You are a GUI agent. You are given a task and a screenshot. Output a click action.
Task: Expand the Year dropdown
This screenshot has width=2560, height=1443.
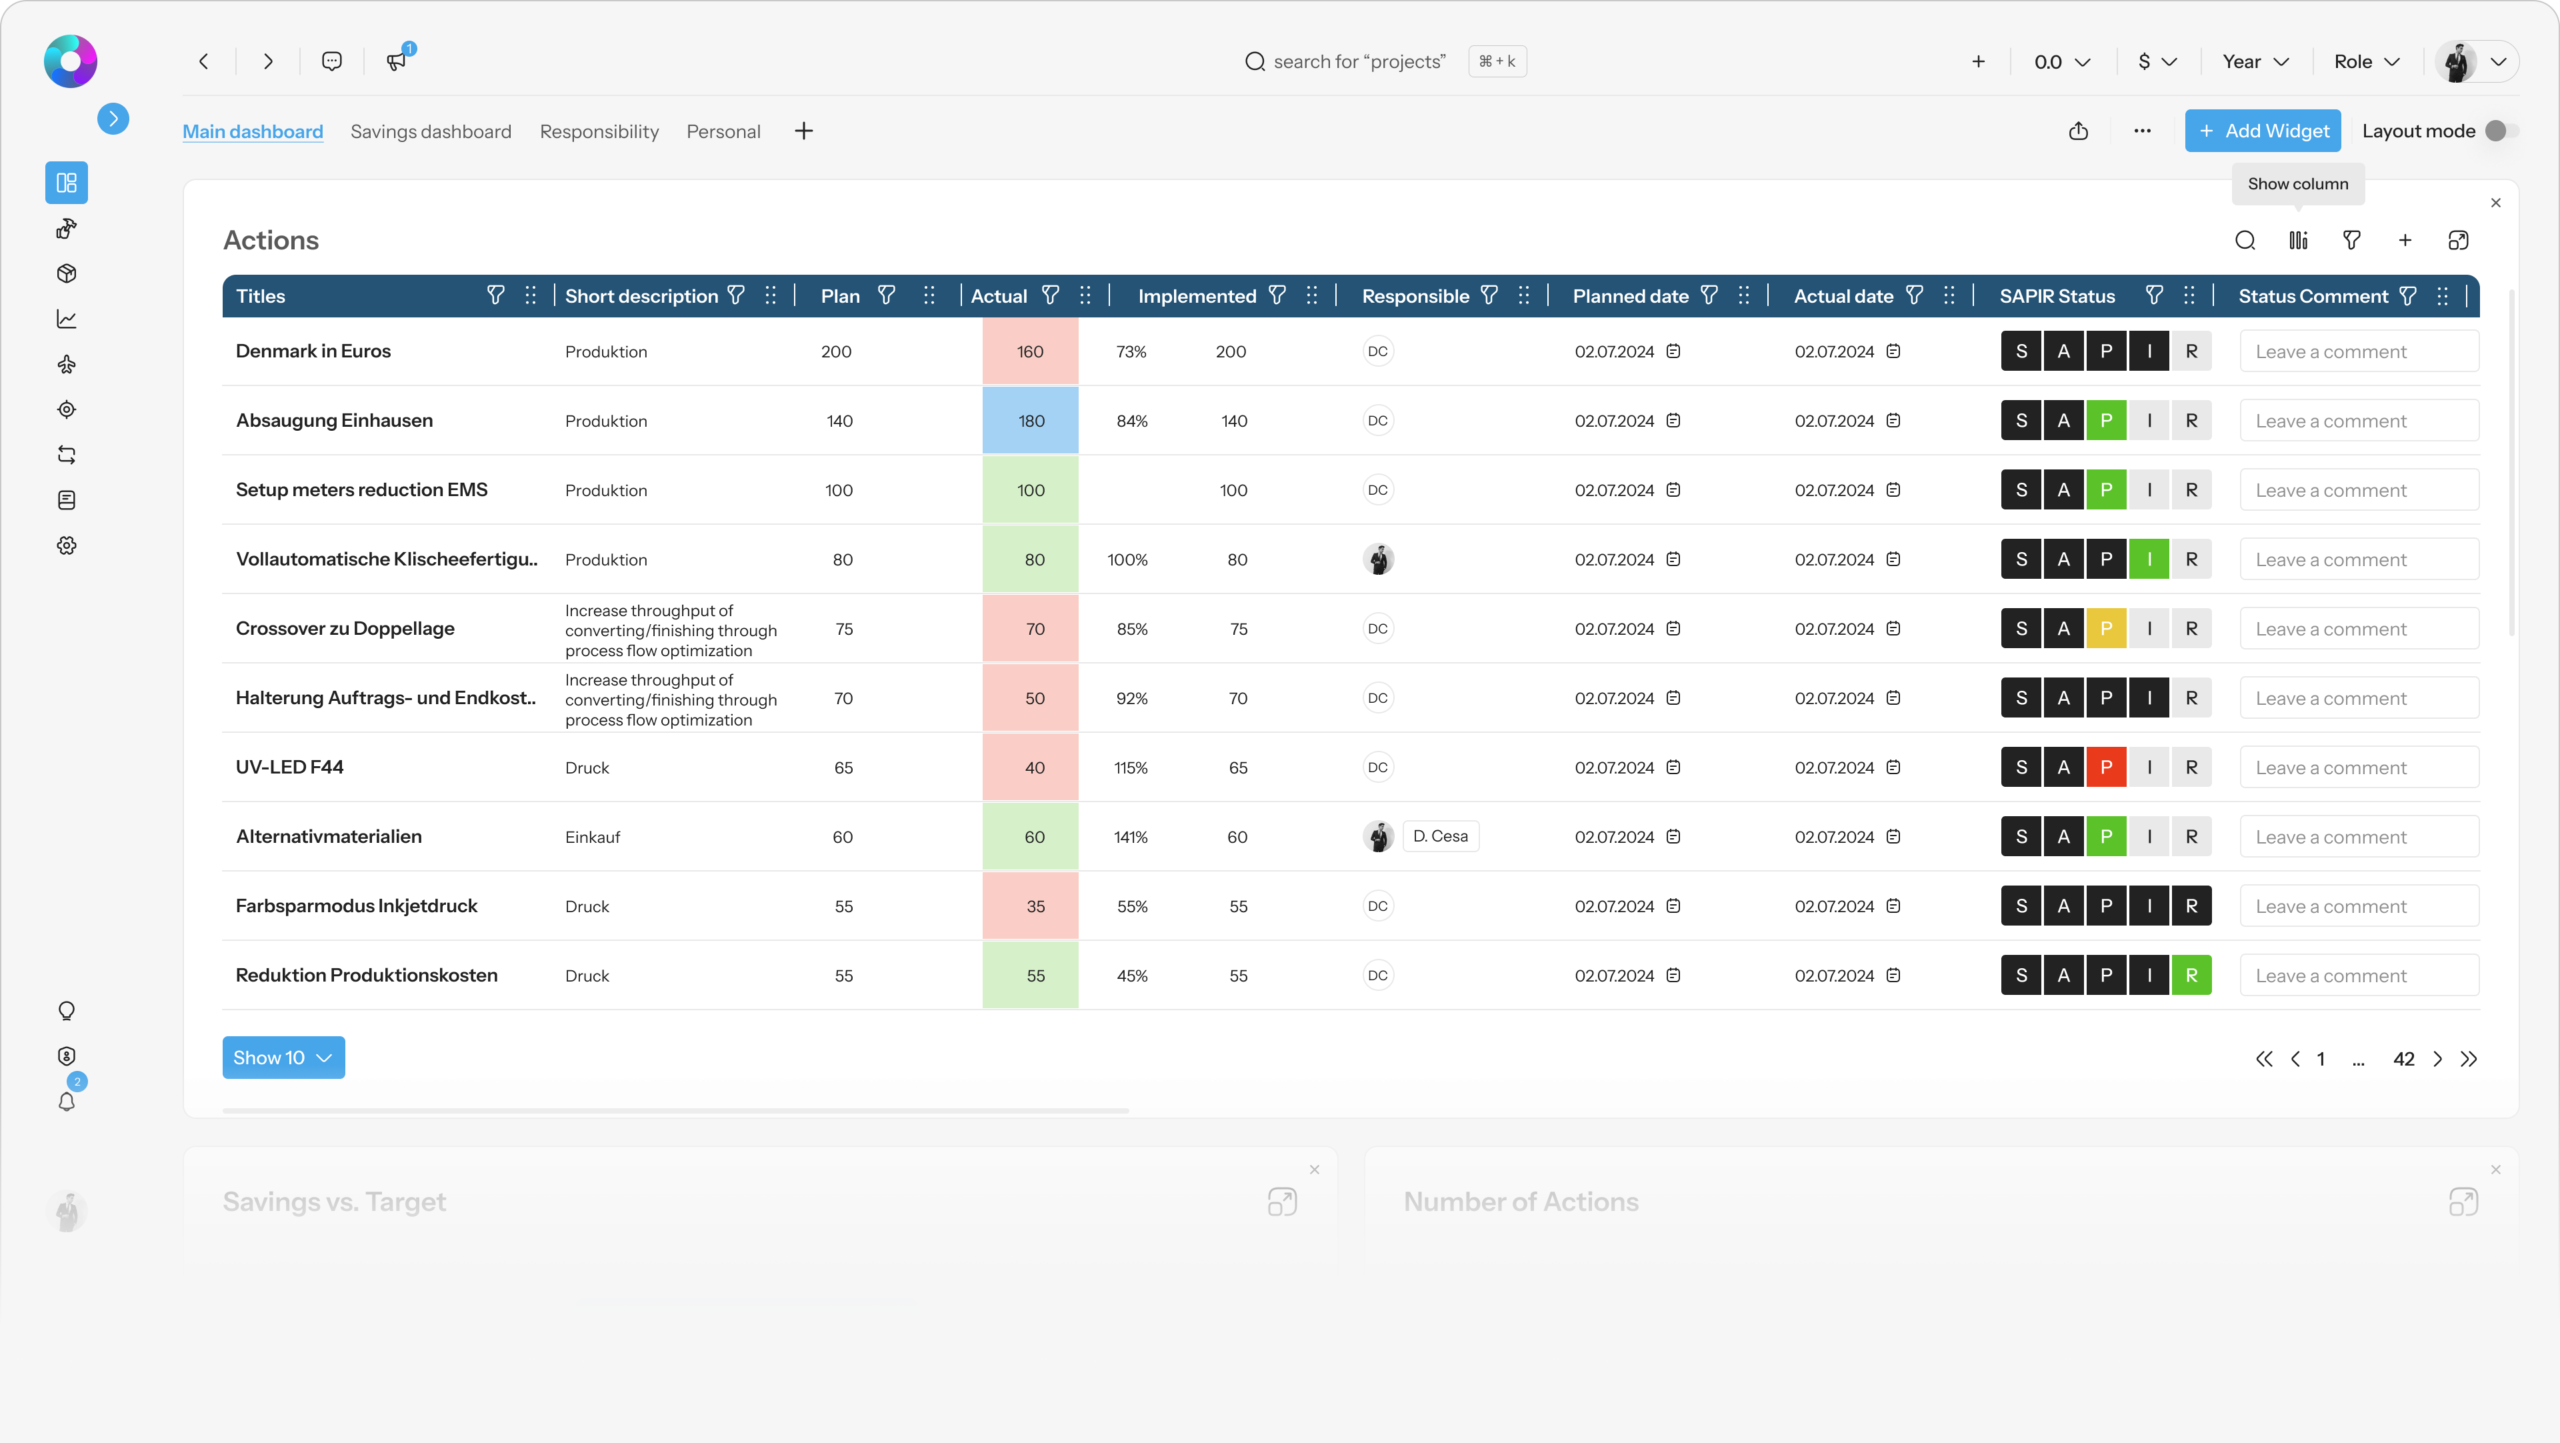pyautogui.click(x=2255, y=62)
